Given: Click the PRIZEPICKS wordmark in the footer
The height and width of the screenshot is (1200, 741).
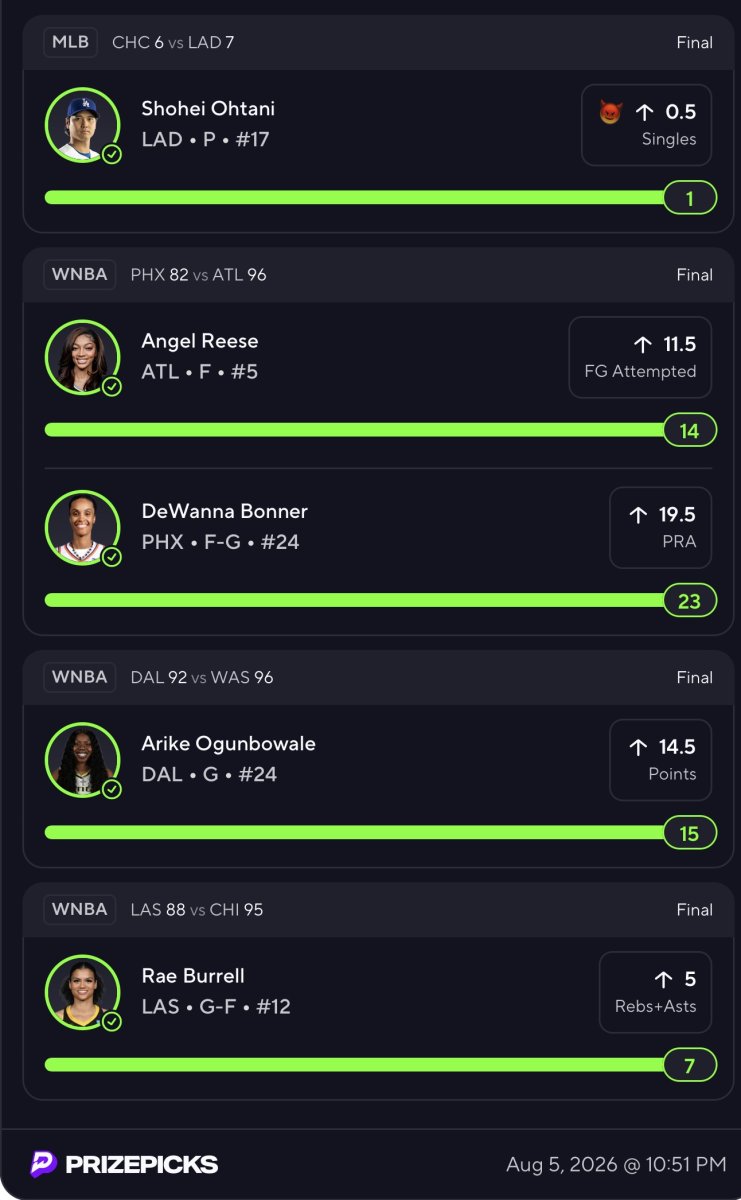Looking at the screenshot, I should (141, 1164).
